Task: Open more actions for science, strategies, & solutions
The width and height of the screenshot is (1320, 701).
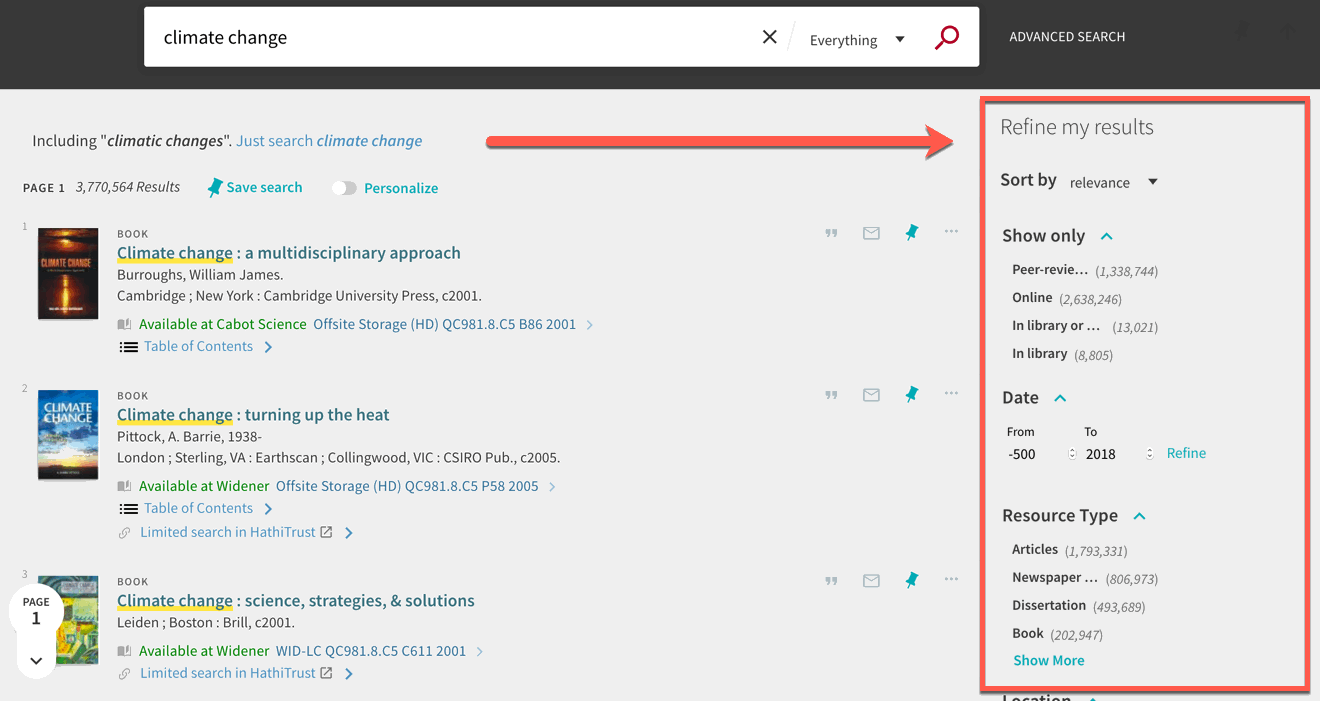Action: [951, 579]
